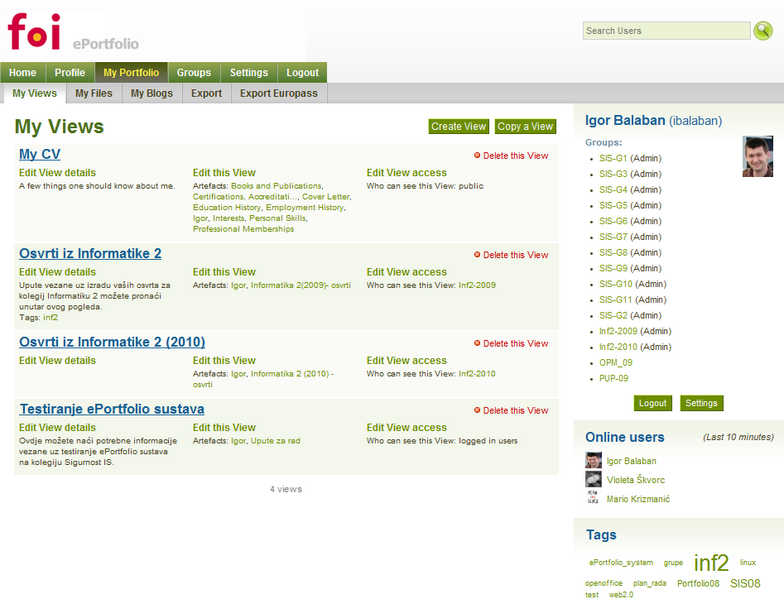Viewport: 784px width, 599px height.
Task: Edit View access for Testiranje ePortfolio sustava
Action: 406,428
